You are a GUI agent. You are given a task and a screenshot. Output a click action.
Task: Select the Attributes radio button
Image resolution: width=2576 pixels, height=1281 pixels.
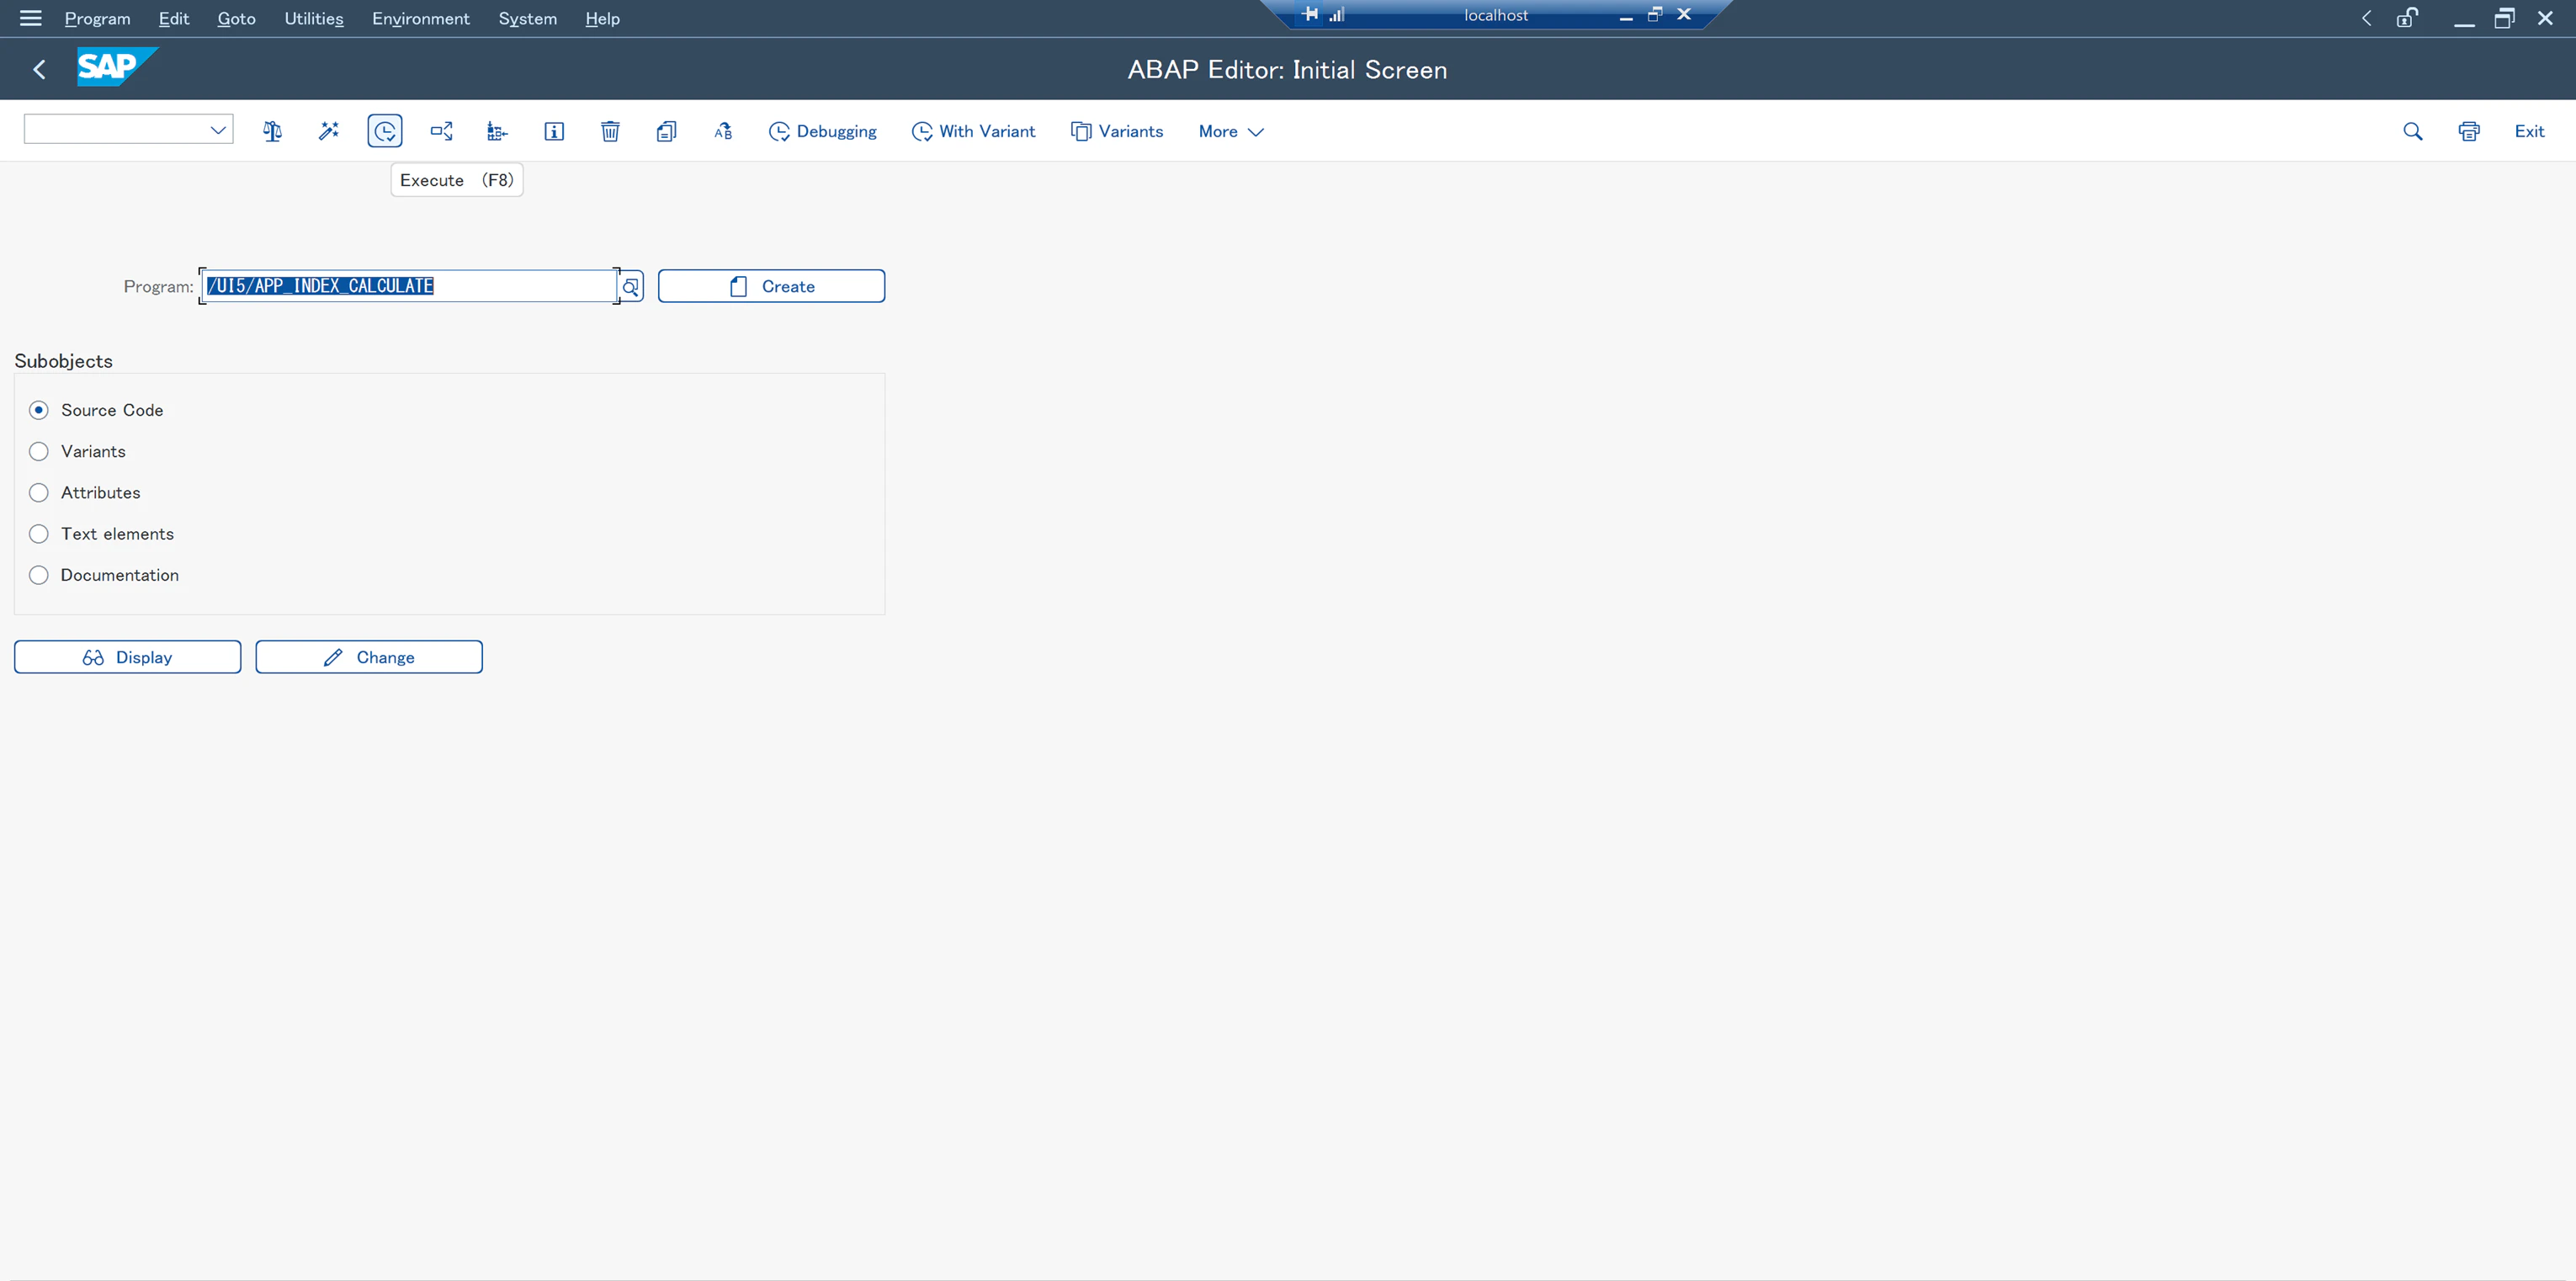click(x=39, y=493)
